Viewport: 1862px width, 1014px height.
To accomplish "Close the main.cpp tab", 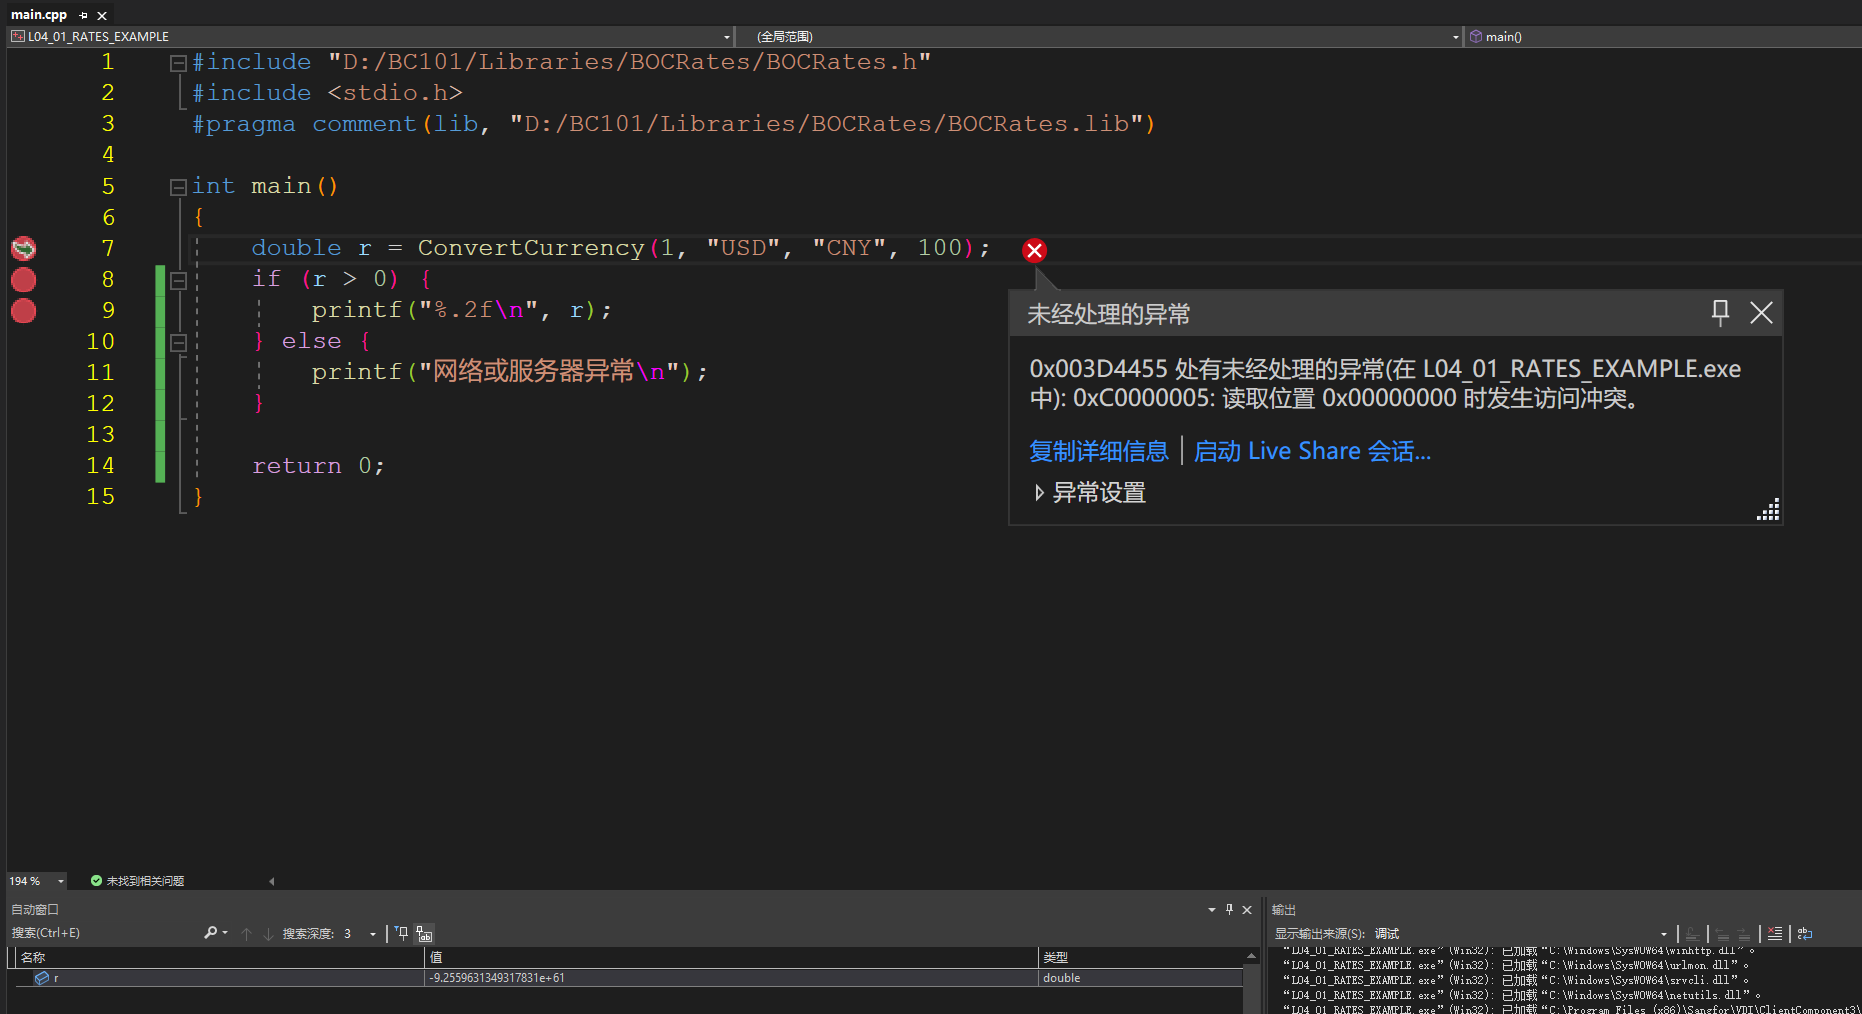I will [102, 15].
